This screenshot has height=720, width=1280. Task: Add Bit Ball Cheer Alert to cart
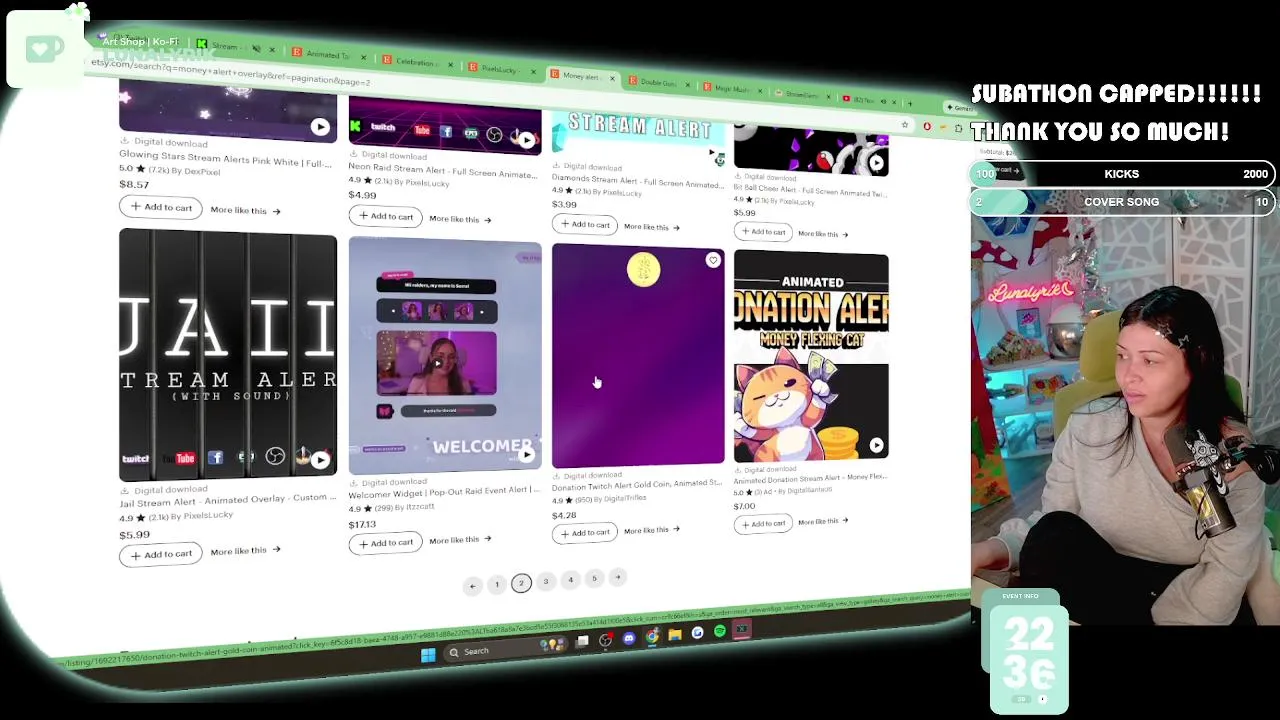point(763,232)
